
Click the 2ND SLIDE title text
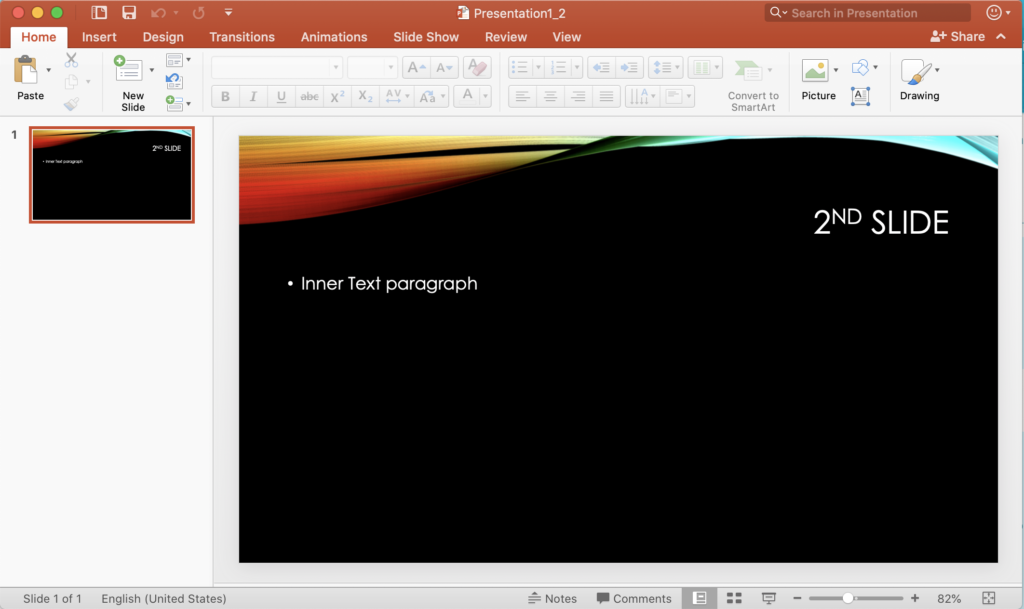(x=881, y=223)
